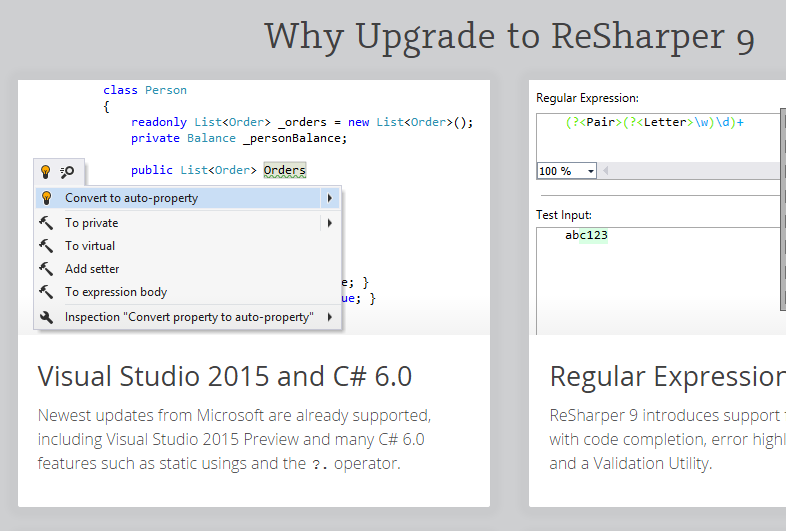Click the hammer icon beside To private
The image size is (786, 531).
pyautogui.click(x=46, y=223)
